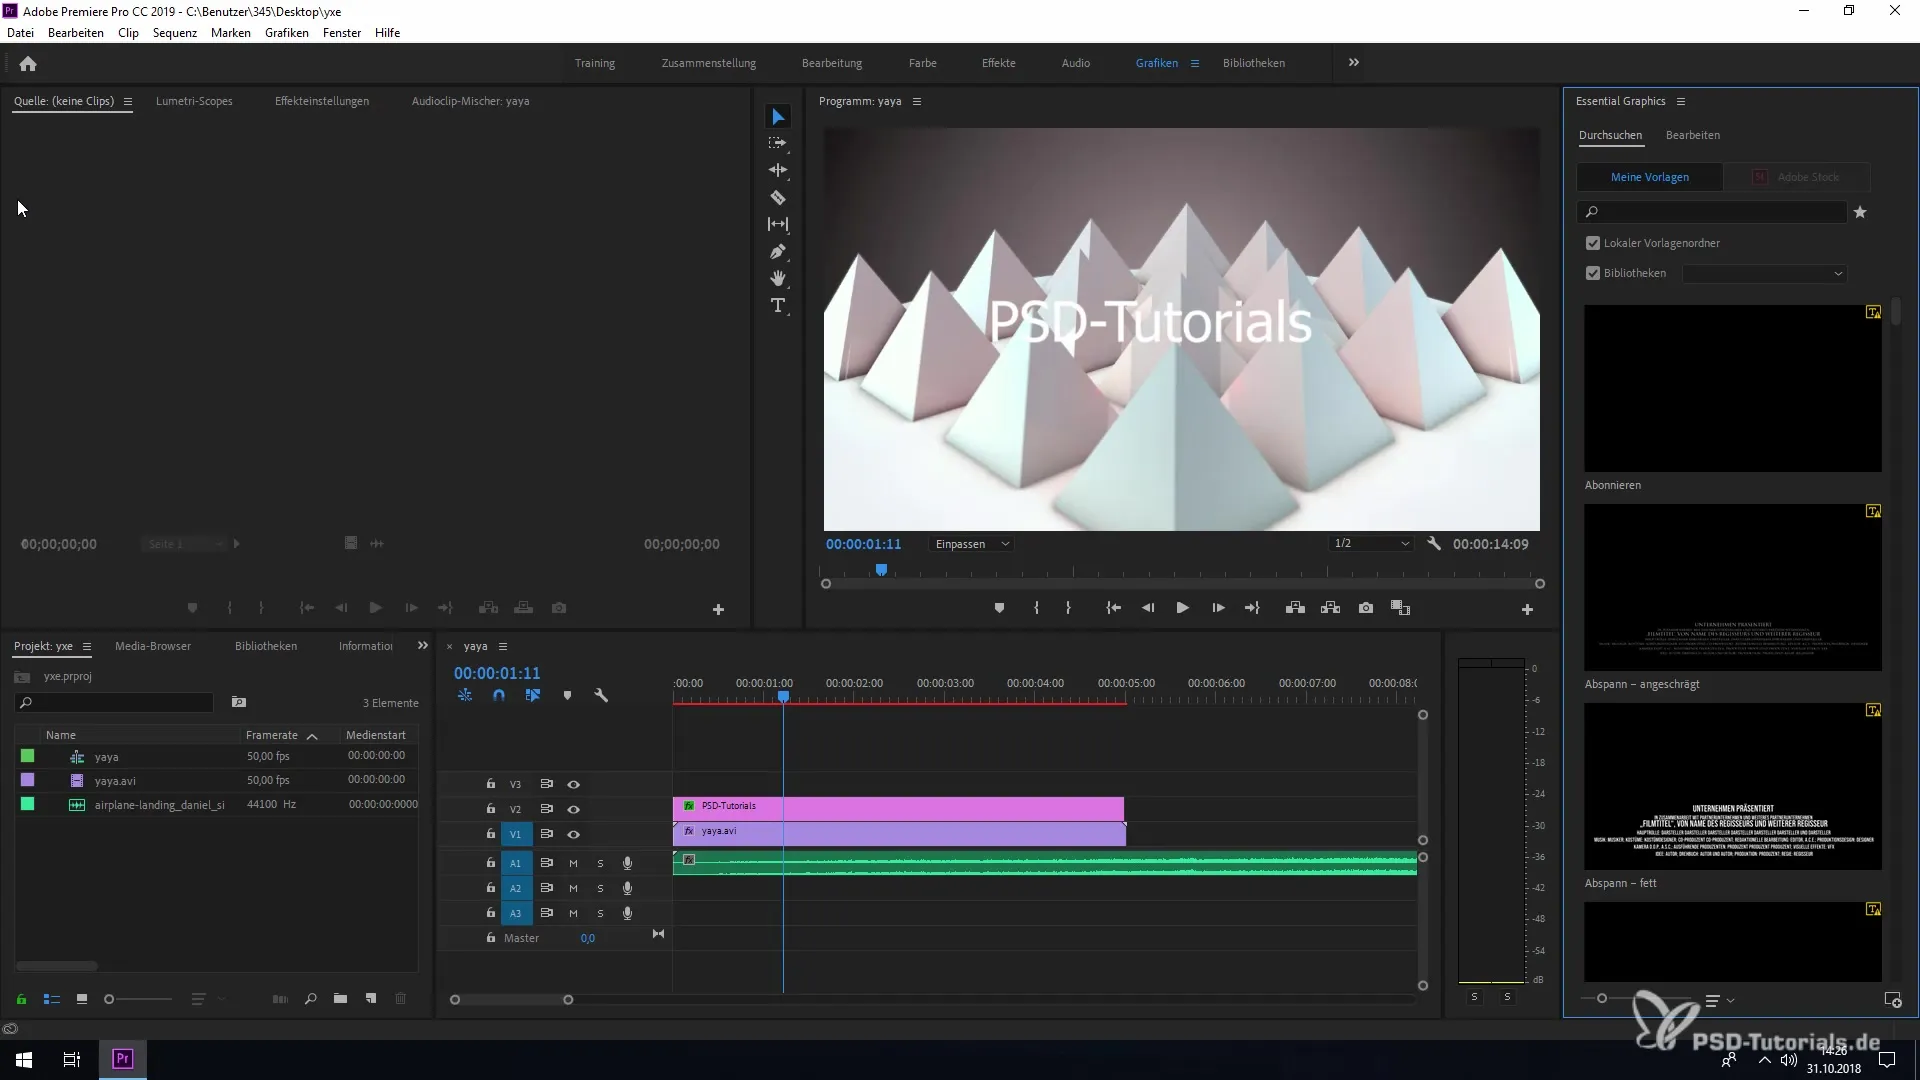The height and width of the screenshot is (1080, 1920).
Task: Go to Out point in Program monitor
Action: point(1252,608)
